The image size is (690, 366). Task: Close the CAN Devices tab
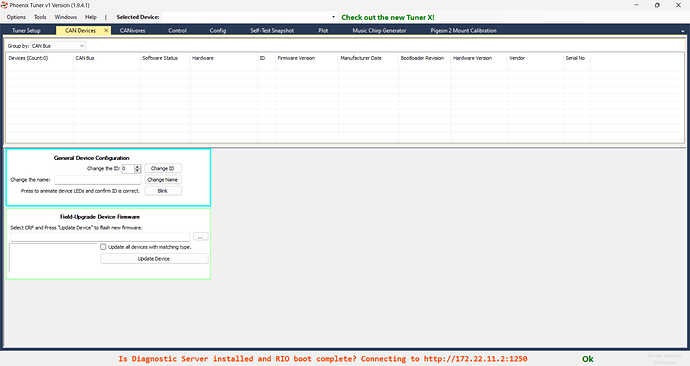(x=106, y=30)
